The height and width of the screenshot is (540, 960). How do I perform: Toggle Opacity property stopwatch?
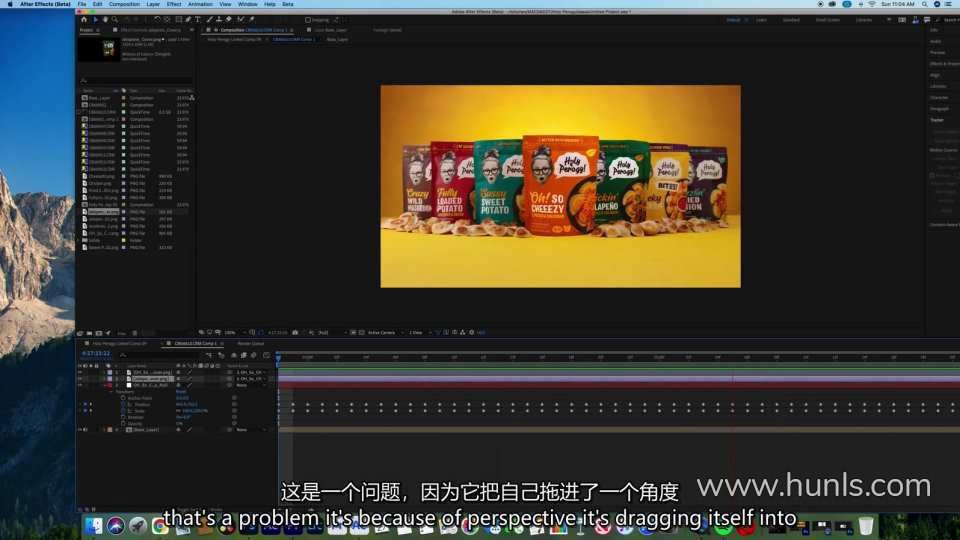click(123, 423)
